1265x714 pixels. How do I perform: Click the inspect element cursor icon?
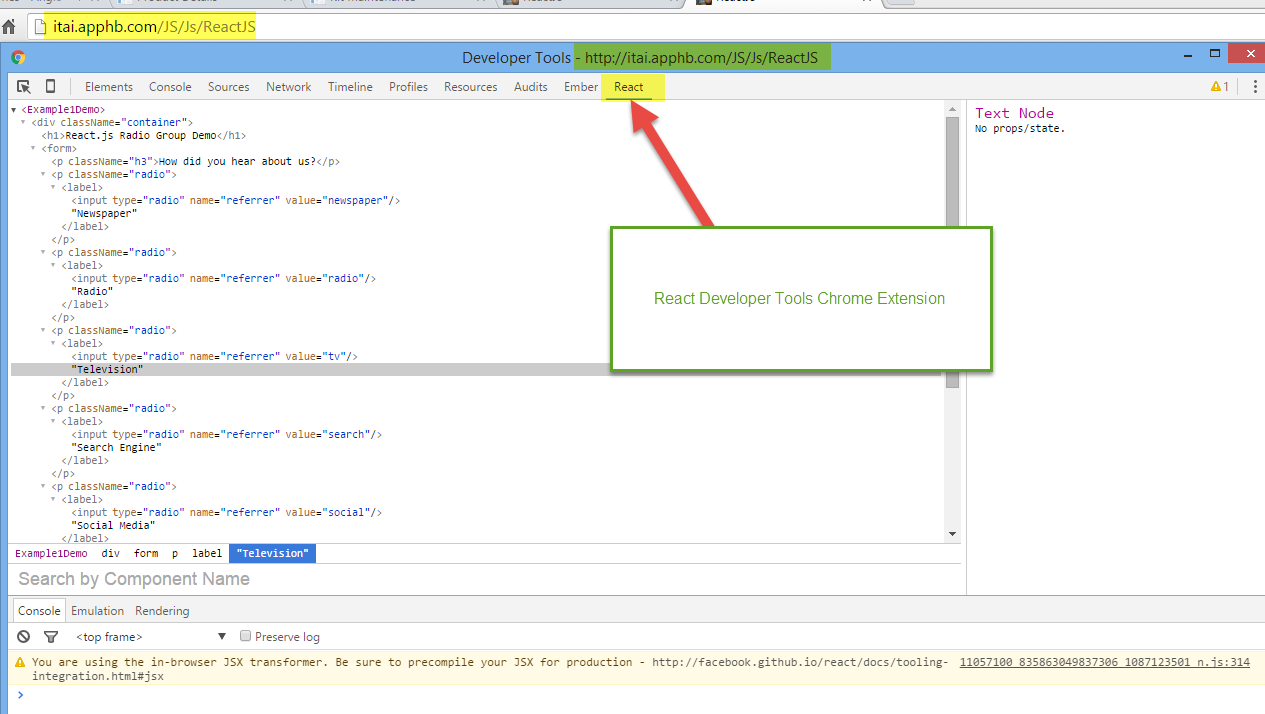pyautogui.click(x=24, y=87)
